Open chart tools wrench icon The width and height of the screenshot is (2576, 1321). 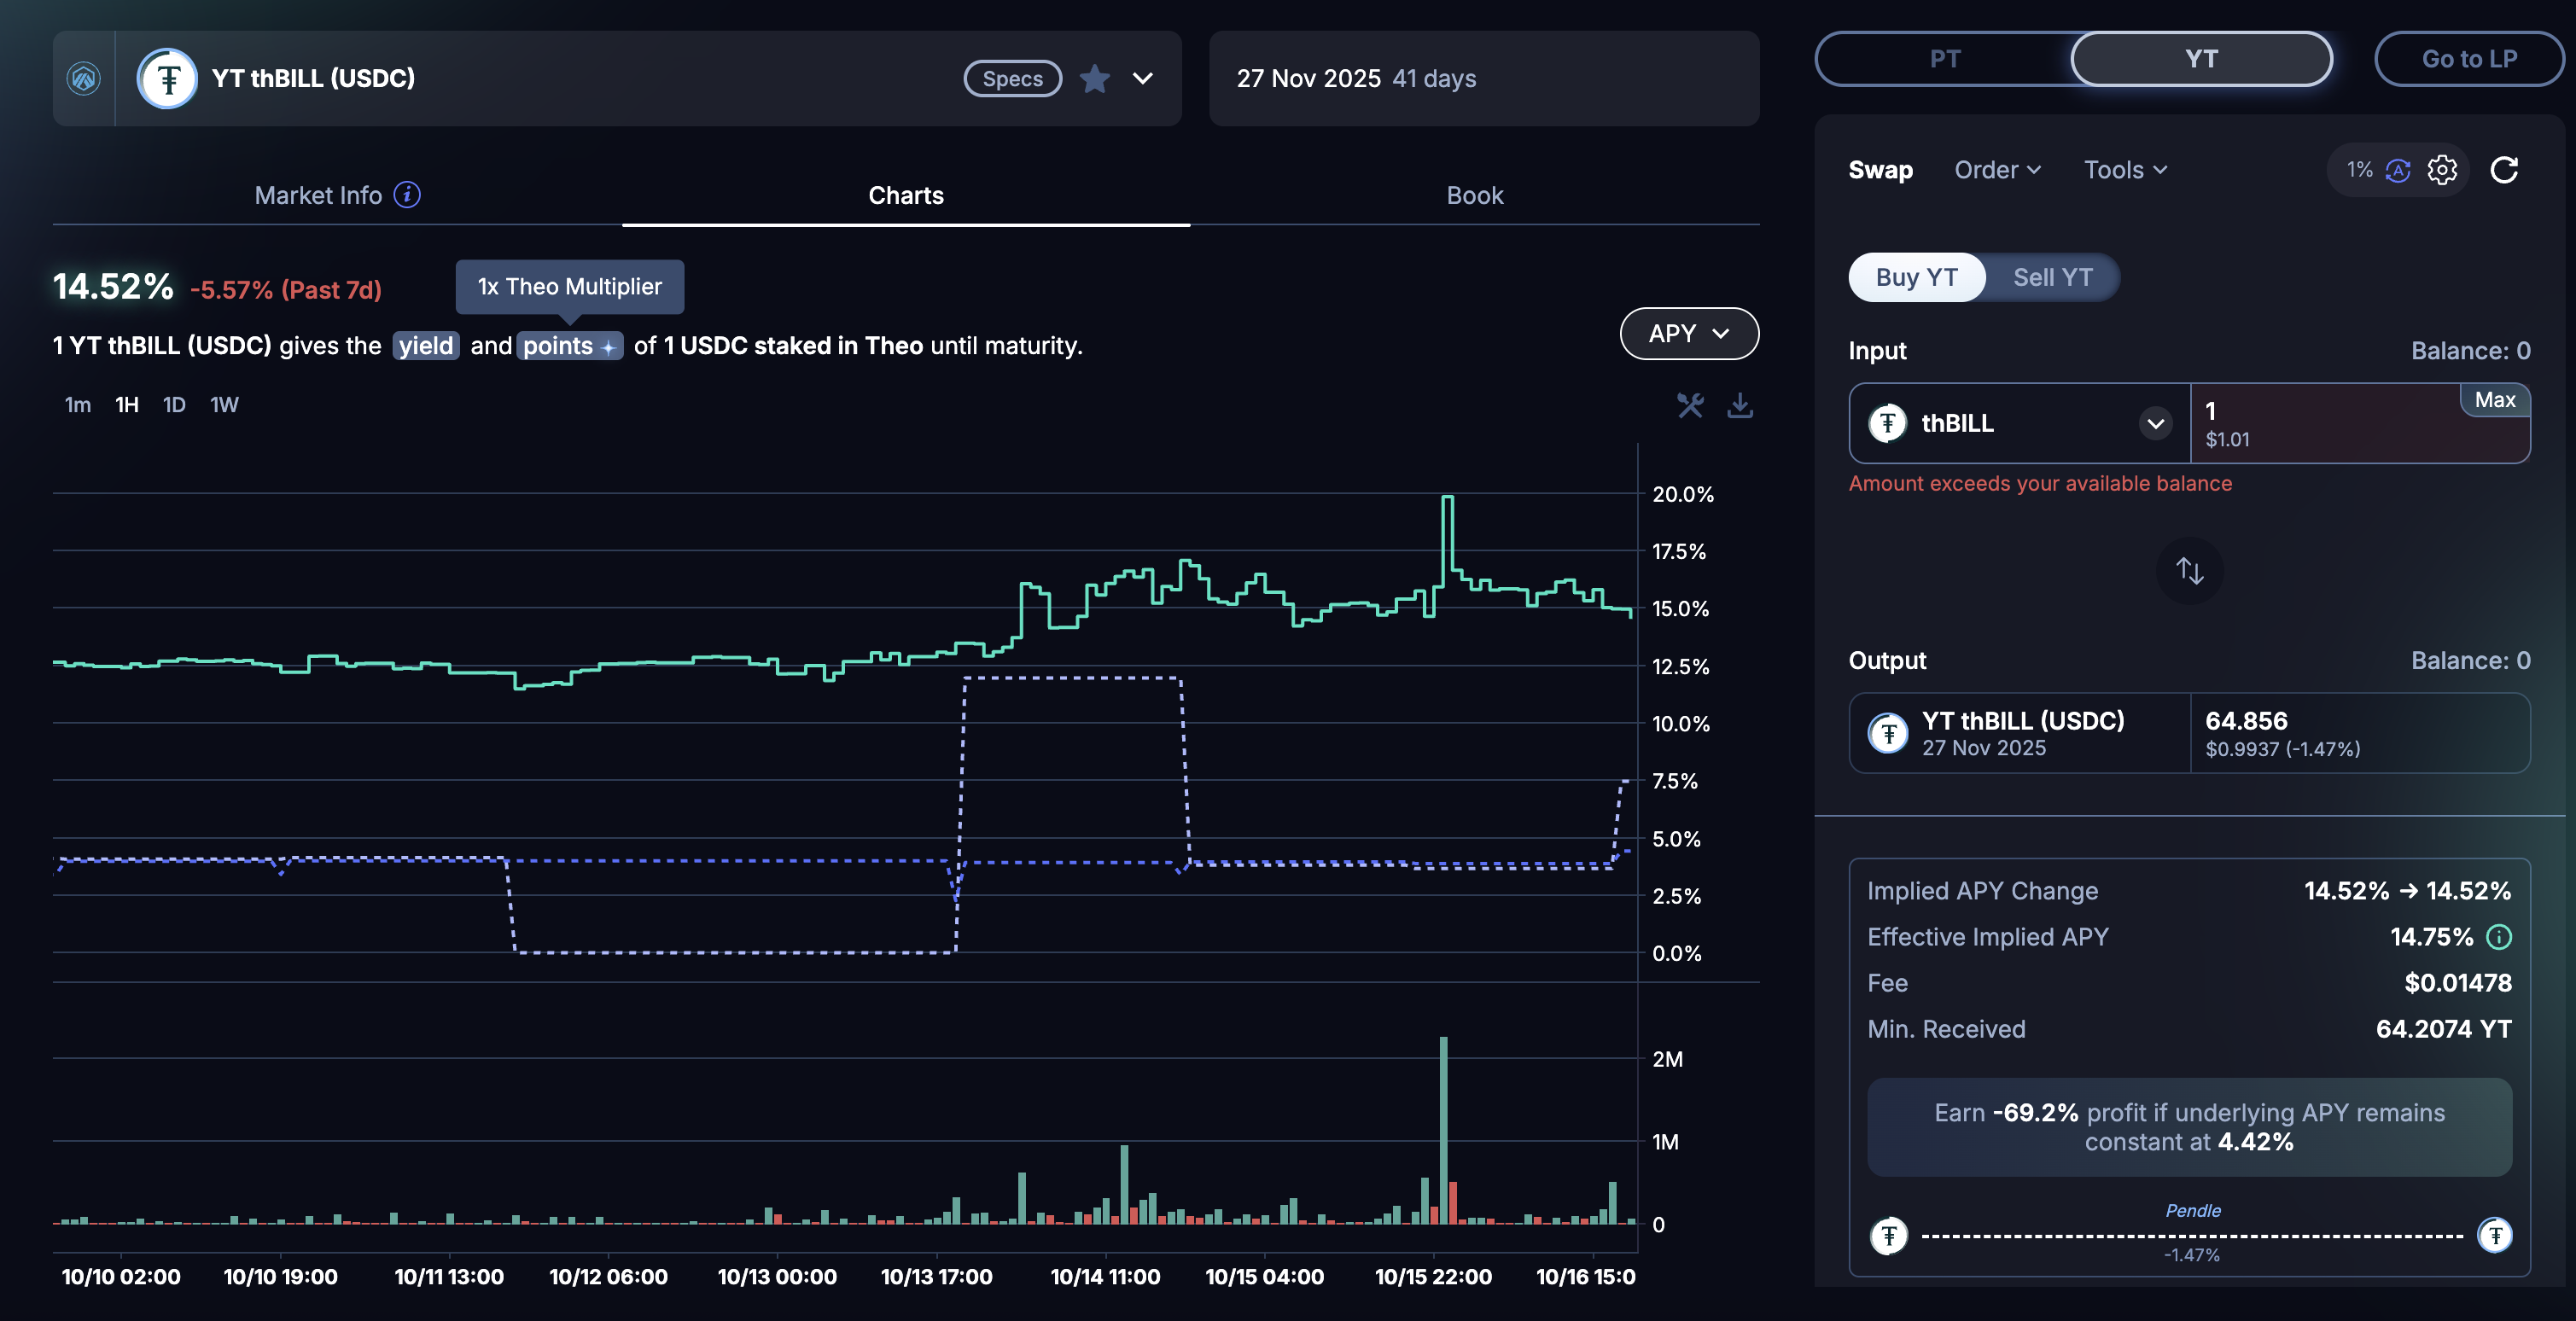(x=1690, y=405)
